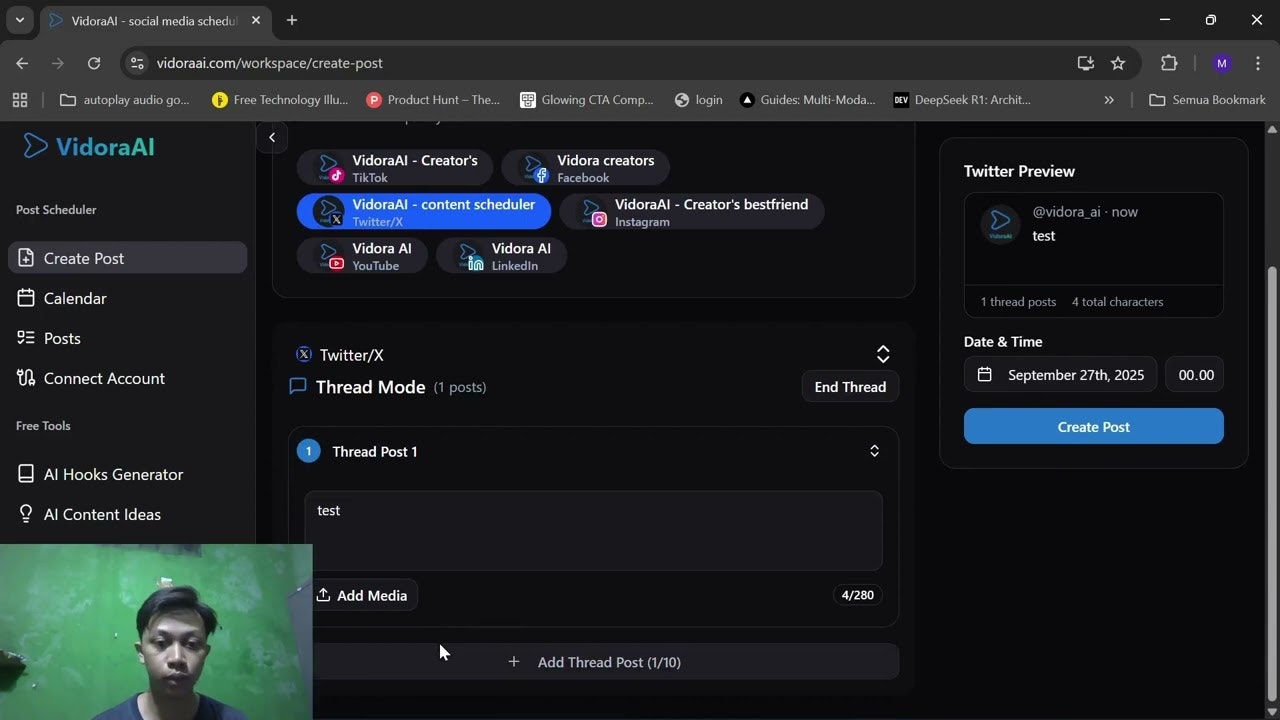The image size is (1280, 720).
Task: Click the test post text area
Action: pos(594,530)
